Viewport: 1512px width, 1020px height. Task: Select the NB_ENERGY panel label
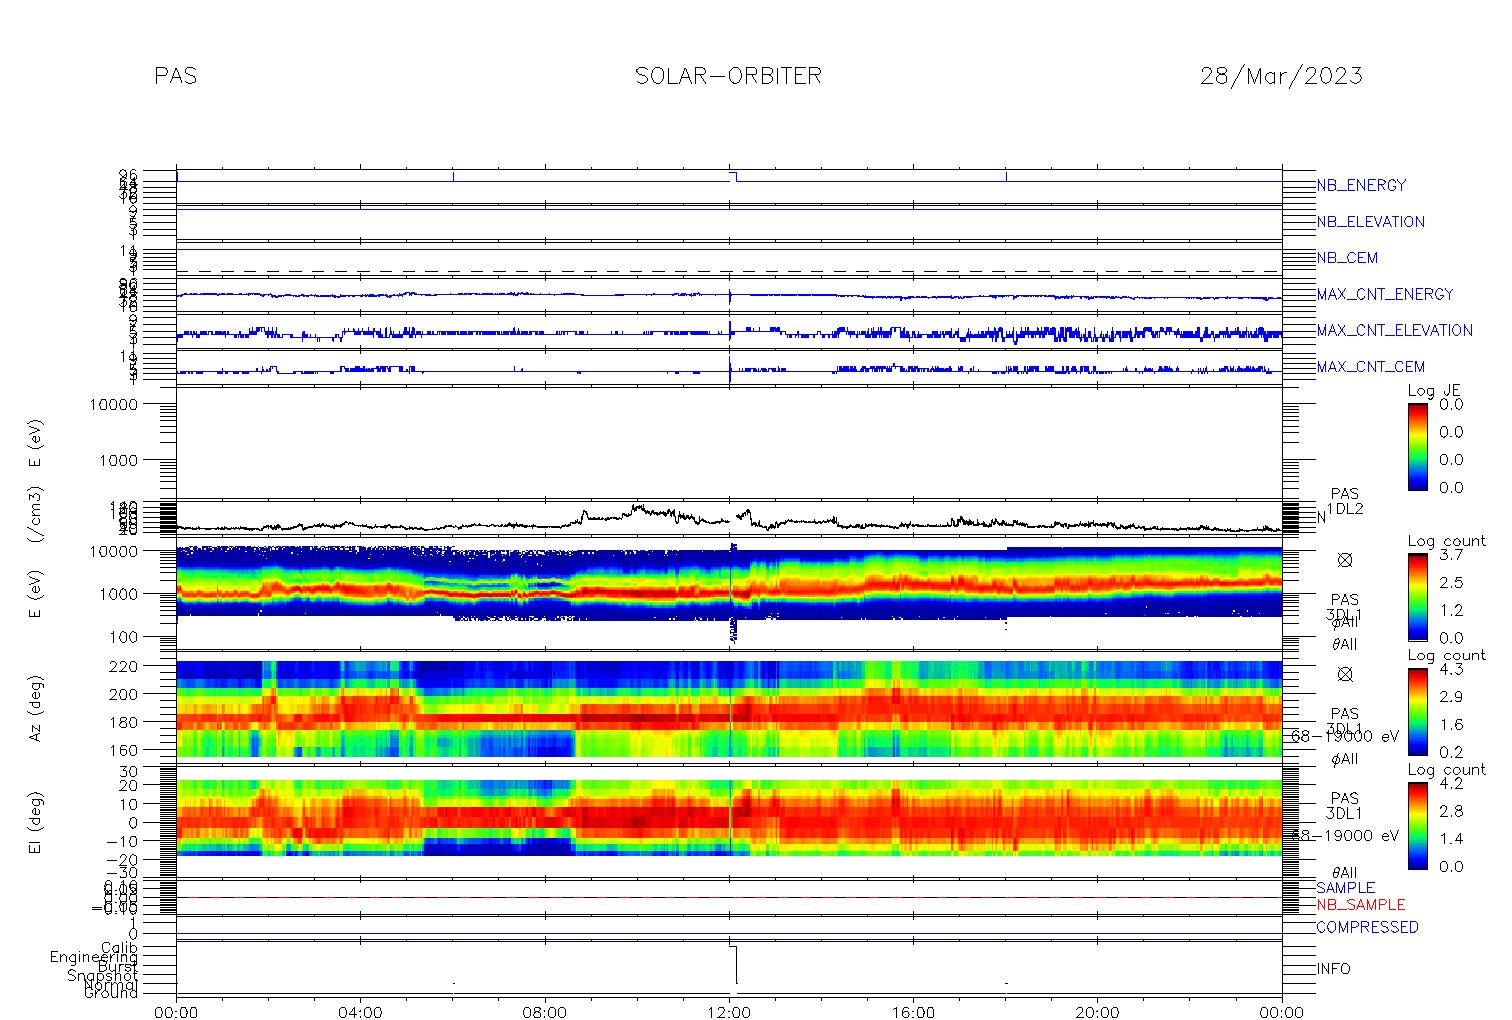pos(1361,185)
